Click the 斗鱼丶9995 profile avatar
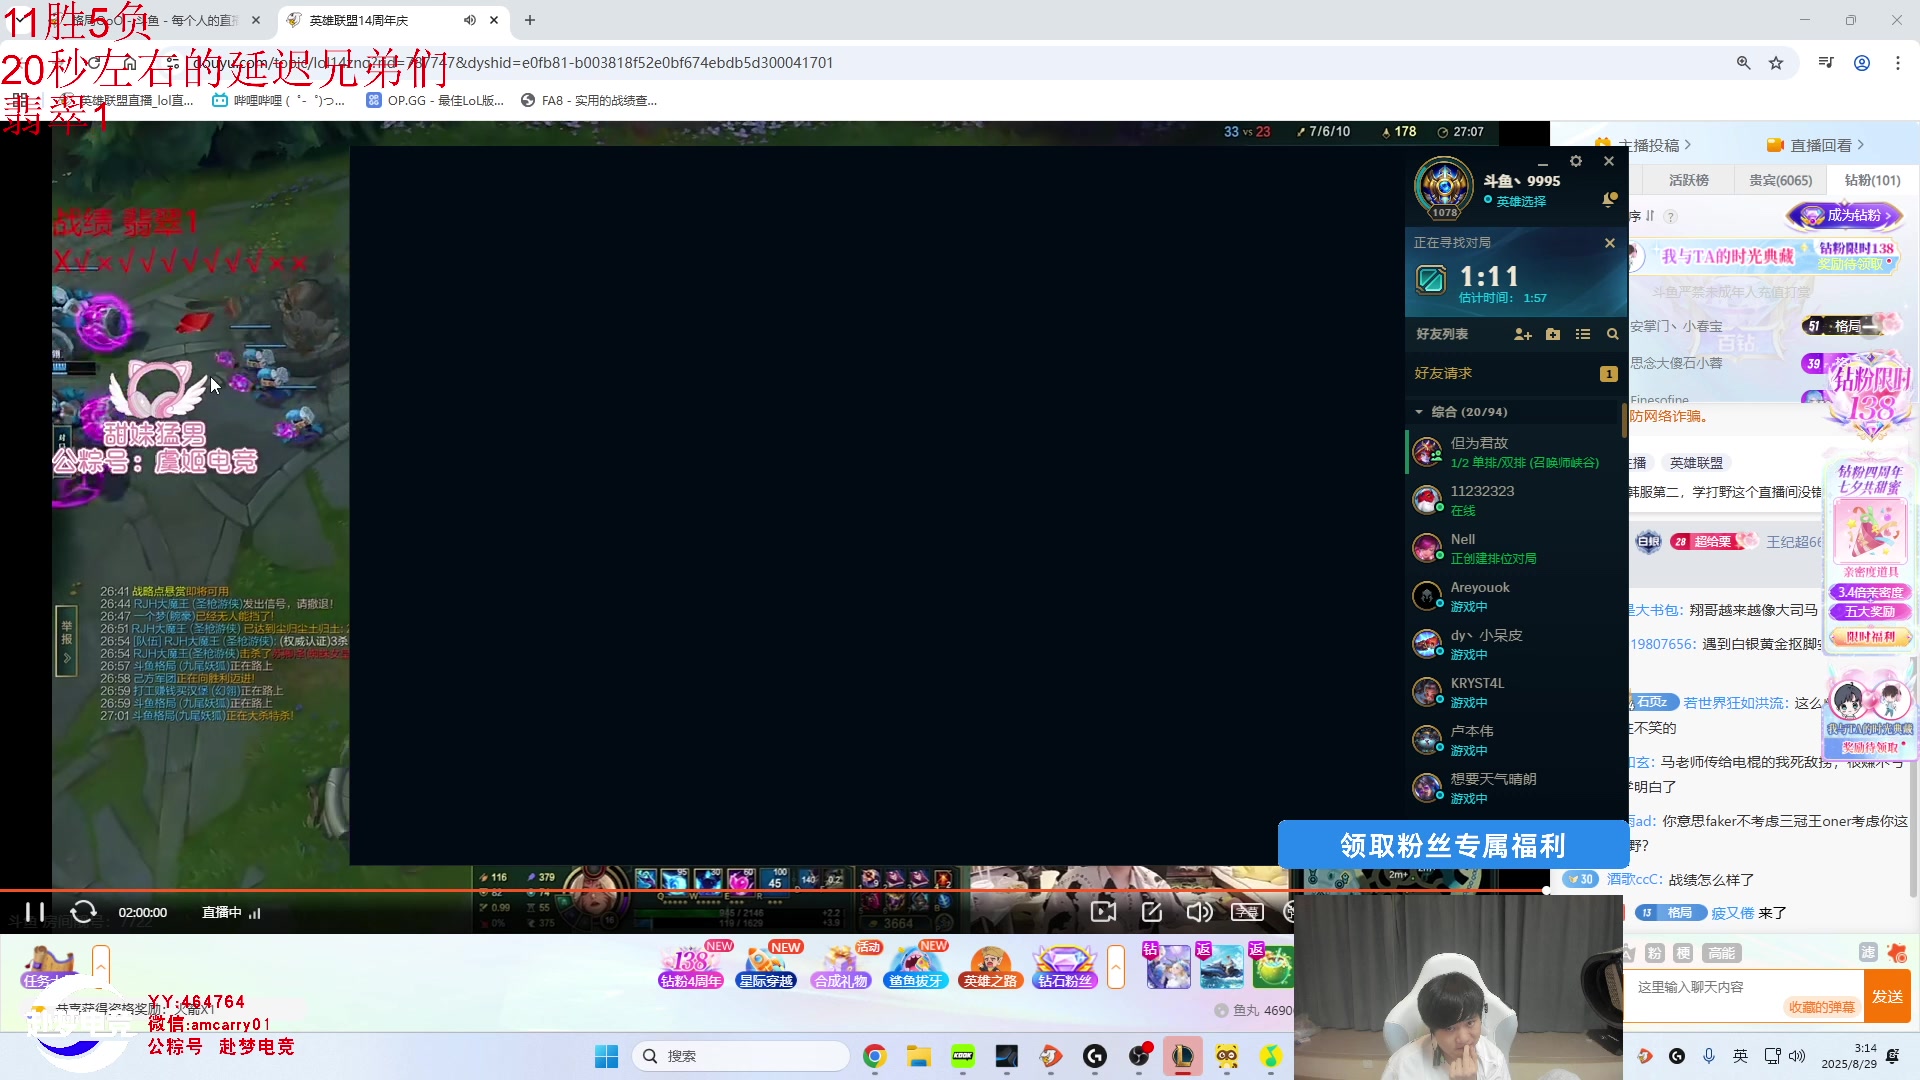Viewport: 1920px width, 1080px height. pos(1443,187)
